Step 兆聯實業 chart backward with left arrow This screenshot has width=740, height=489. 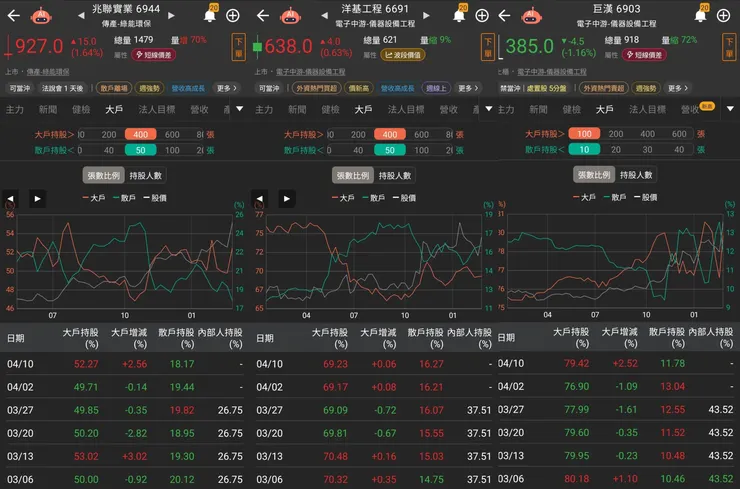coord(10,199)
